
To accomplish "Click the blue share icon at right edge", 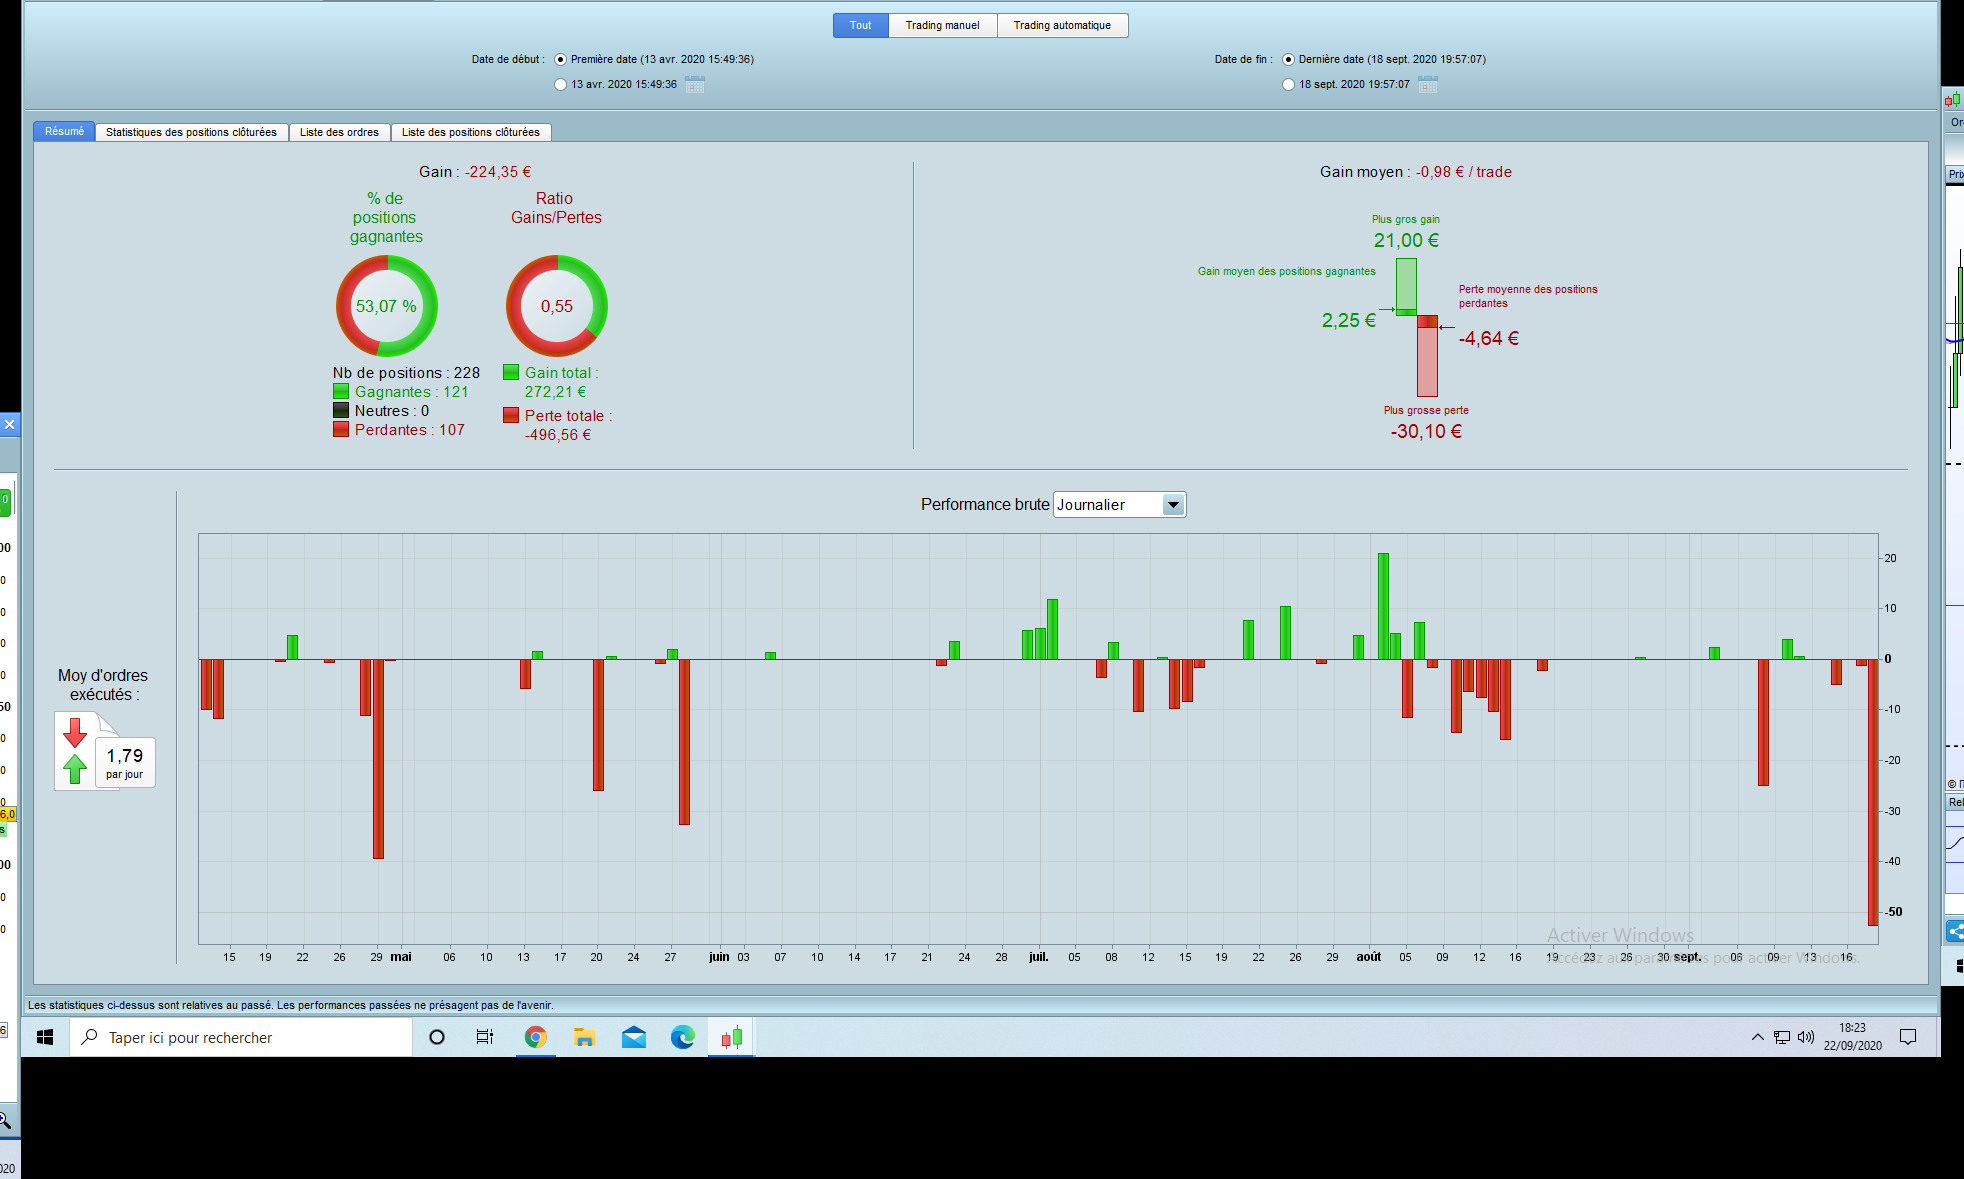I will [x=1955, y=931].
